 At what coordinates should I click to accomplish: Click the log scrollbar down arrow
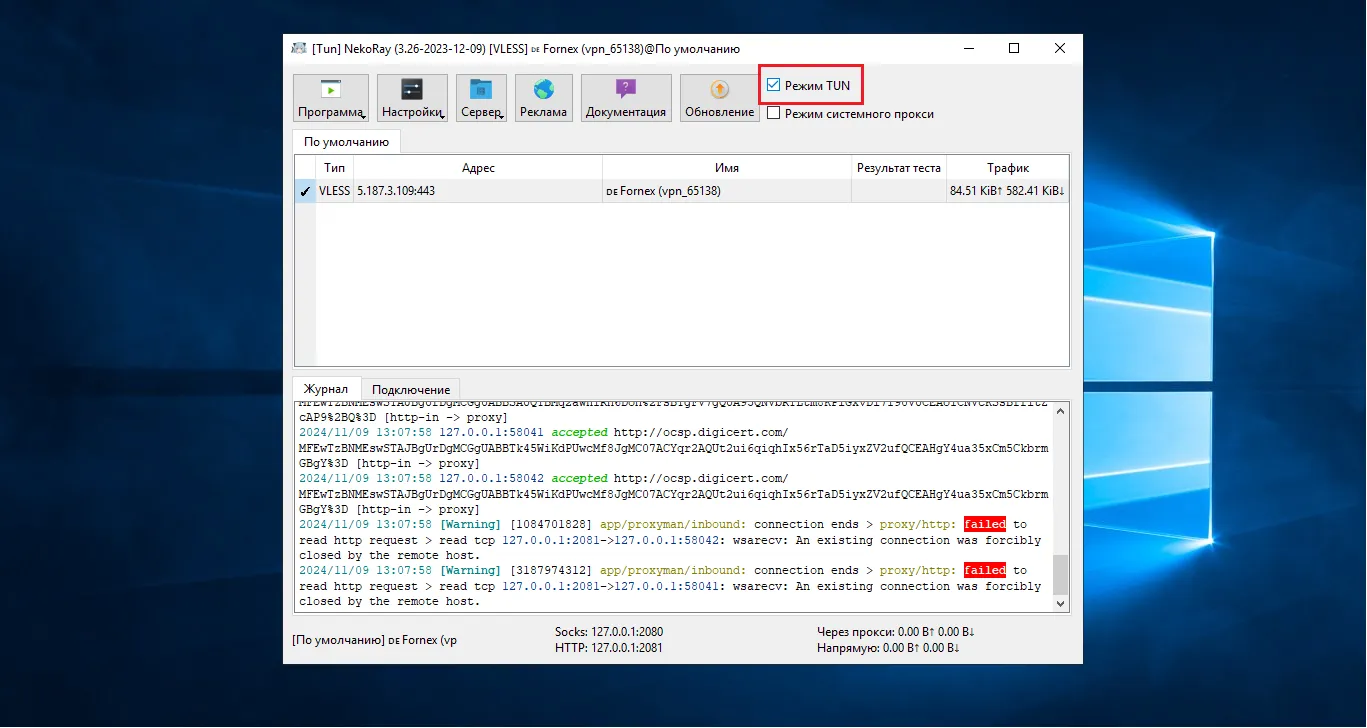coord(1061,603)
